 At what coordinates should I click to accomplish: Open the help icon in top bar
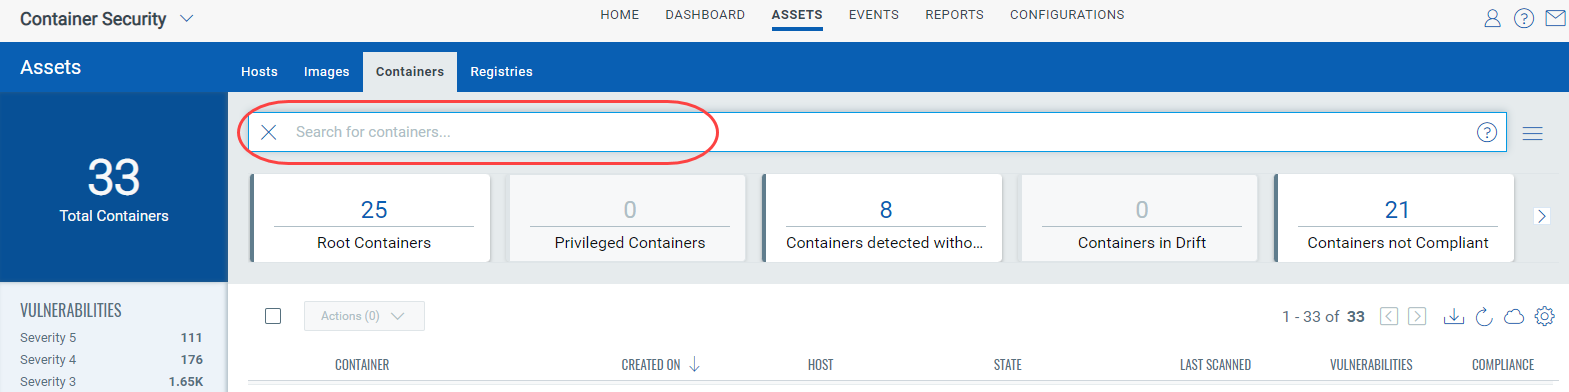tap(1524, 18)
